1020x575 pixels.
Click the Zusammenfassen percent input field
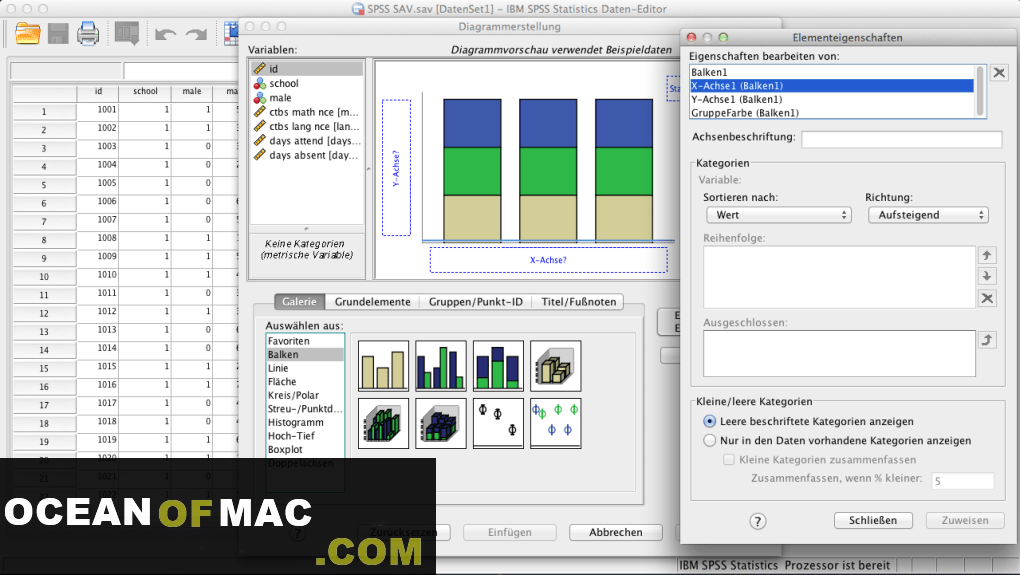[x=963, y=481]
